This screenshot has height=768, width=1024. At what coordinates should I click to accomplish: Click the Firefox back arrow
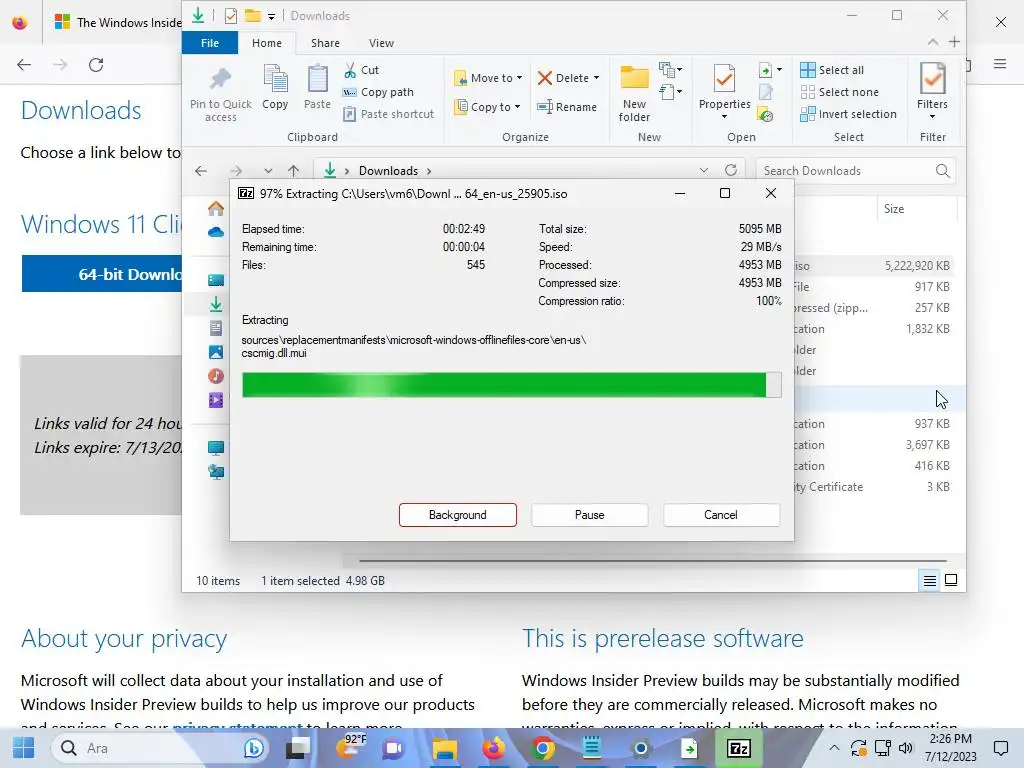(24, 65)
